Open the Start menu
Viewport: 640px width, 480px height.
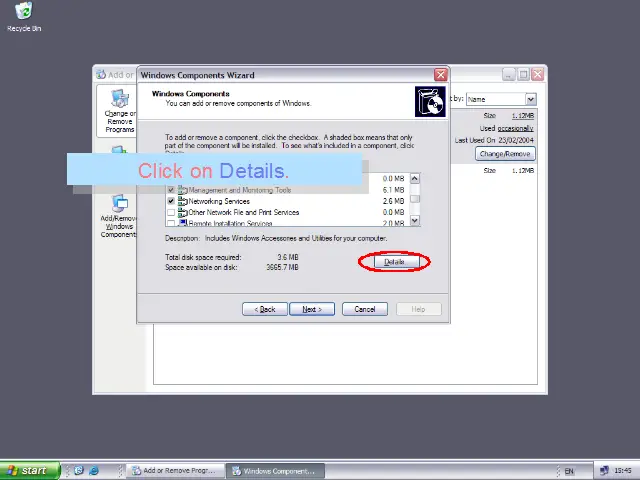[x=29, y=471]
